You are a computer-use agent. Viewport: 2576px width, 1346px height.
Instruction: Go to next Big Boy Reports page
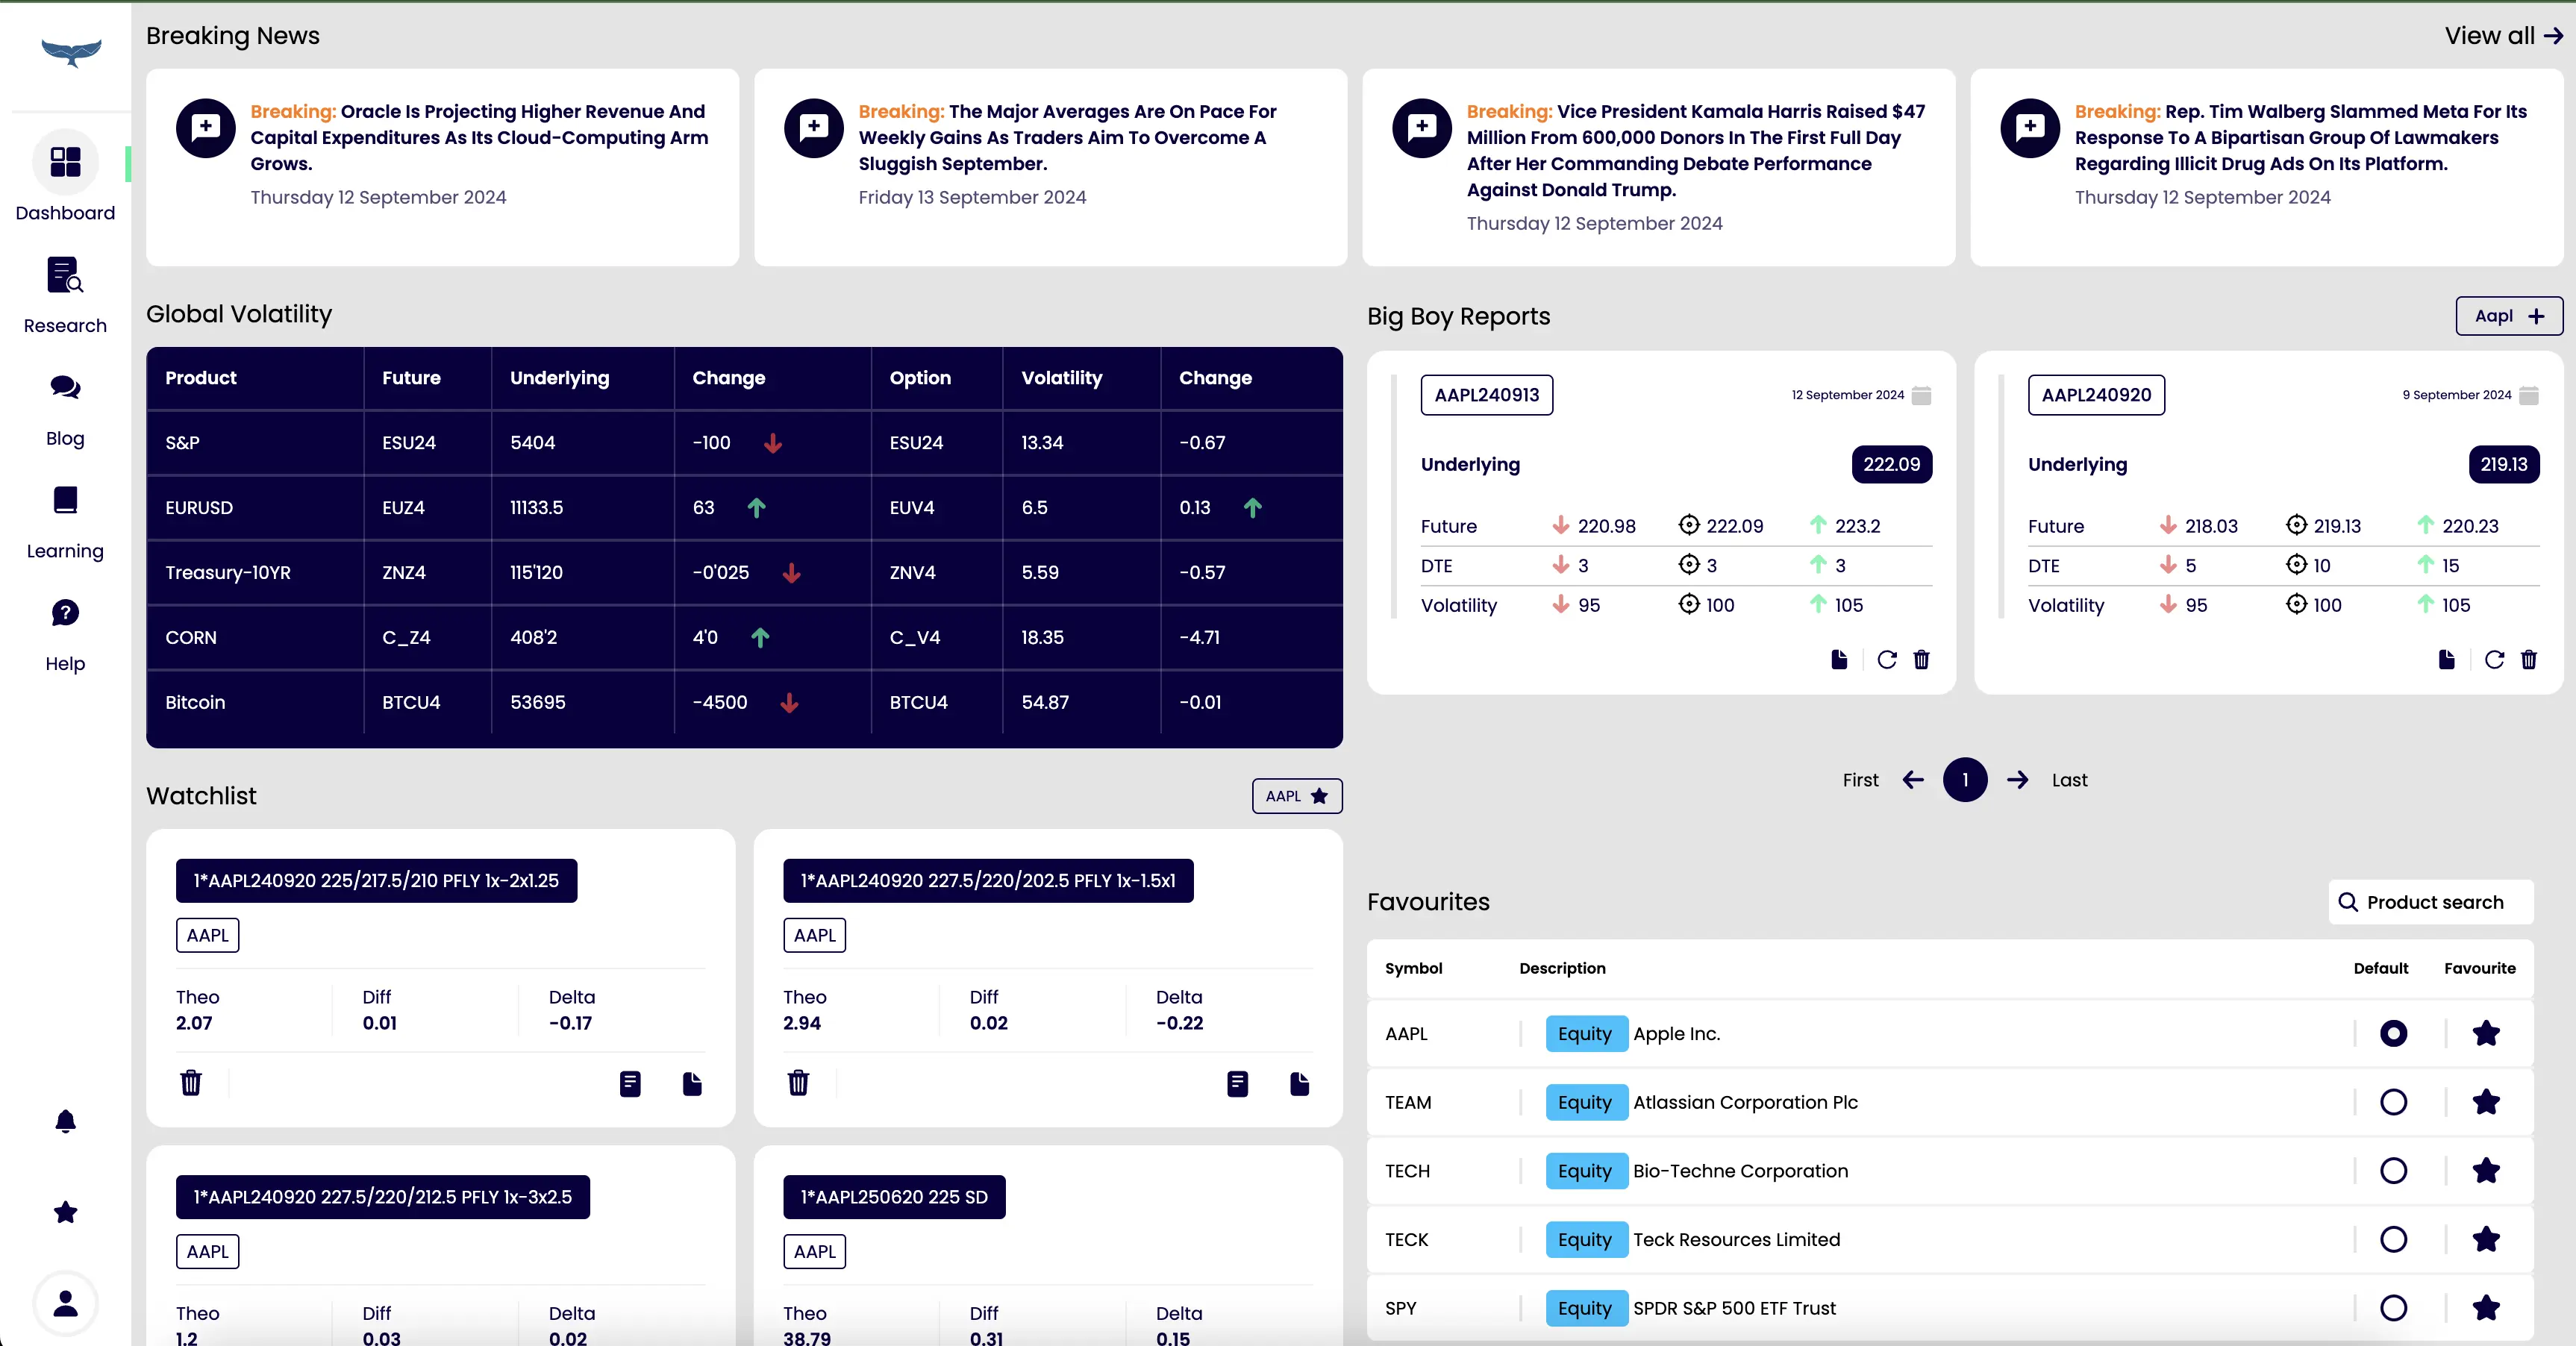2018,780
